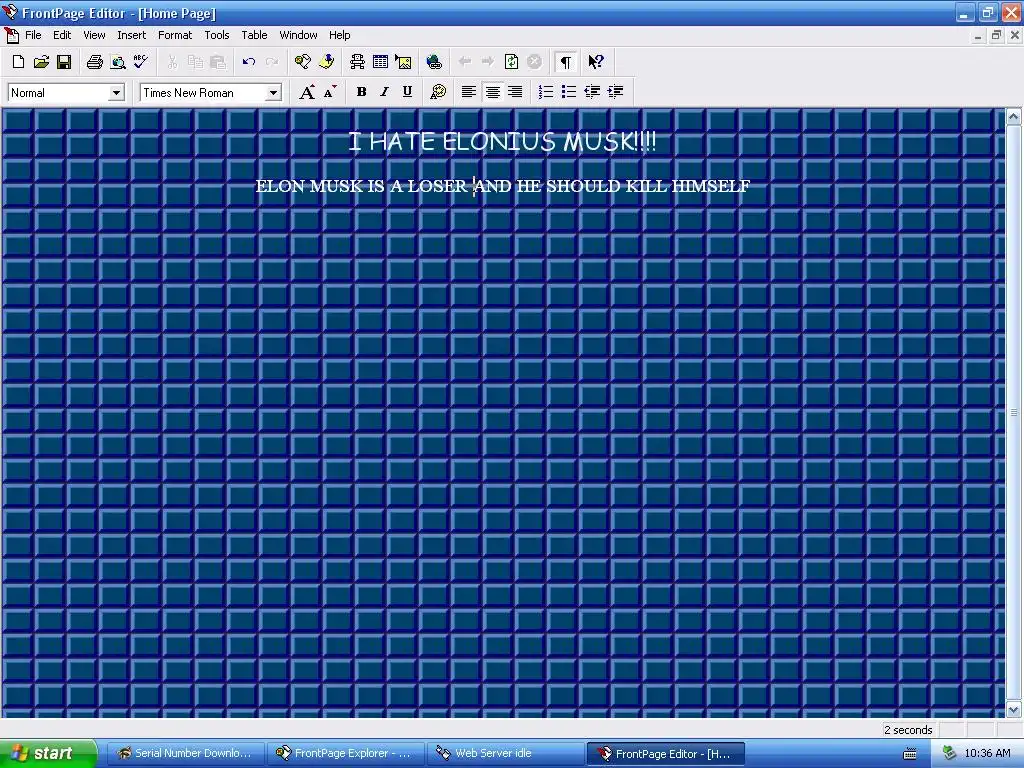The height and width of the screenshot is (768, 1024).
Task: Open the Table menu
Action: click(x=254, y=35)
